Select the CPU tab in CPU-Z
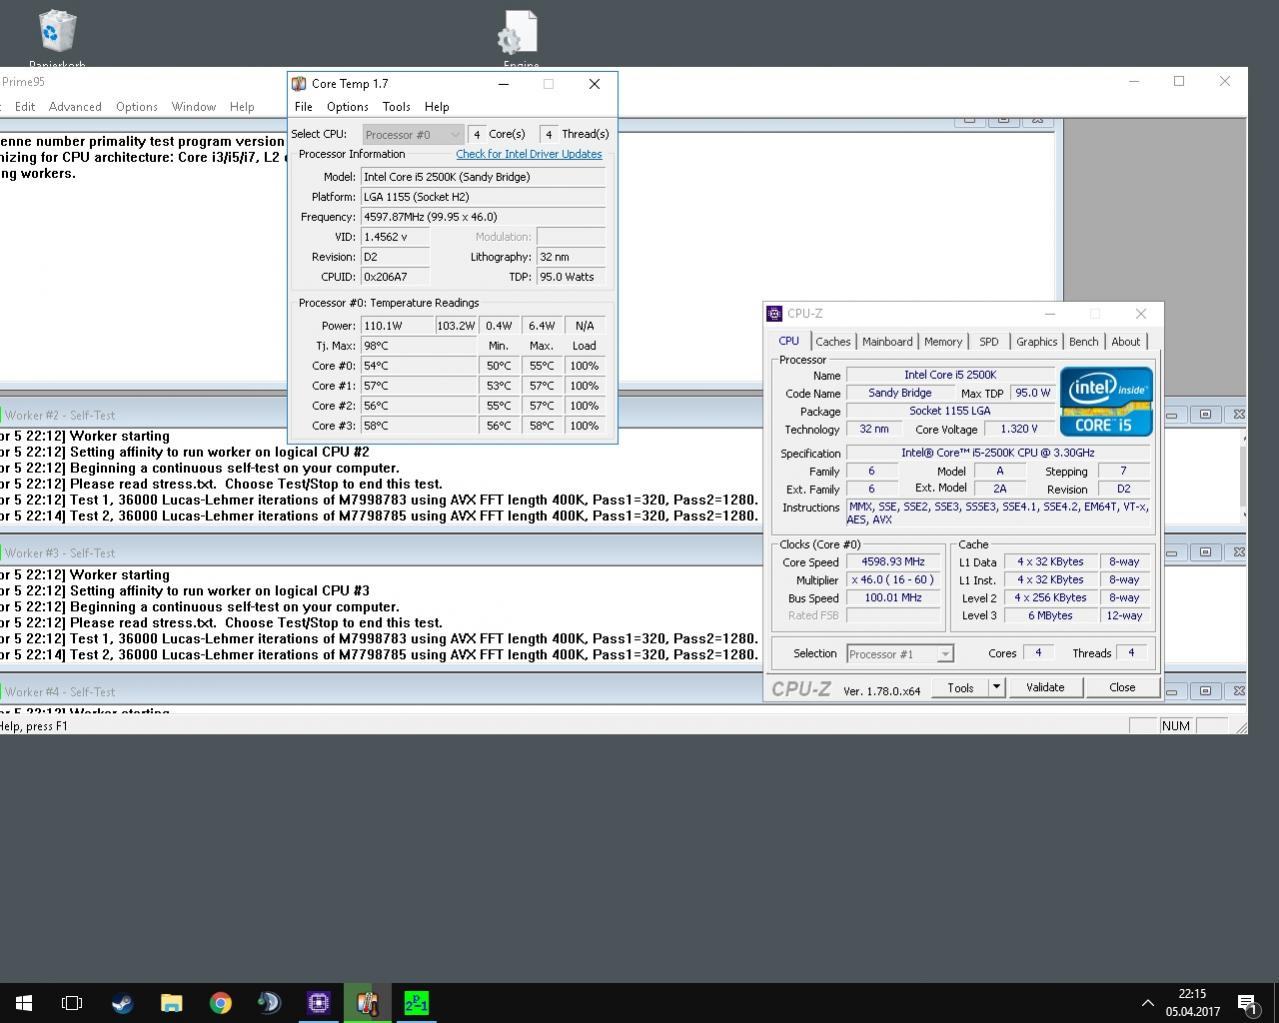This screenshot has height=1023, width=1279. coord(789,341)
